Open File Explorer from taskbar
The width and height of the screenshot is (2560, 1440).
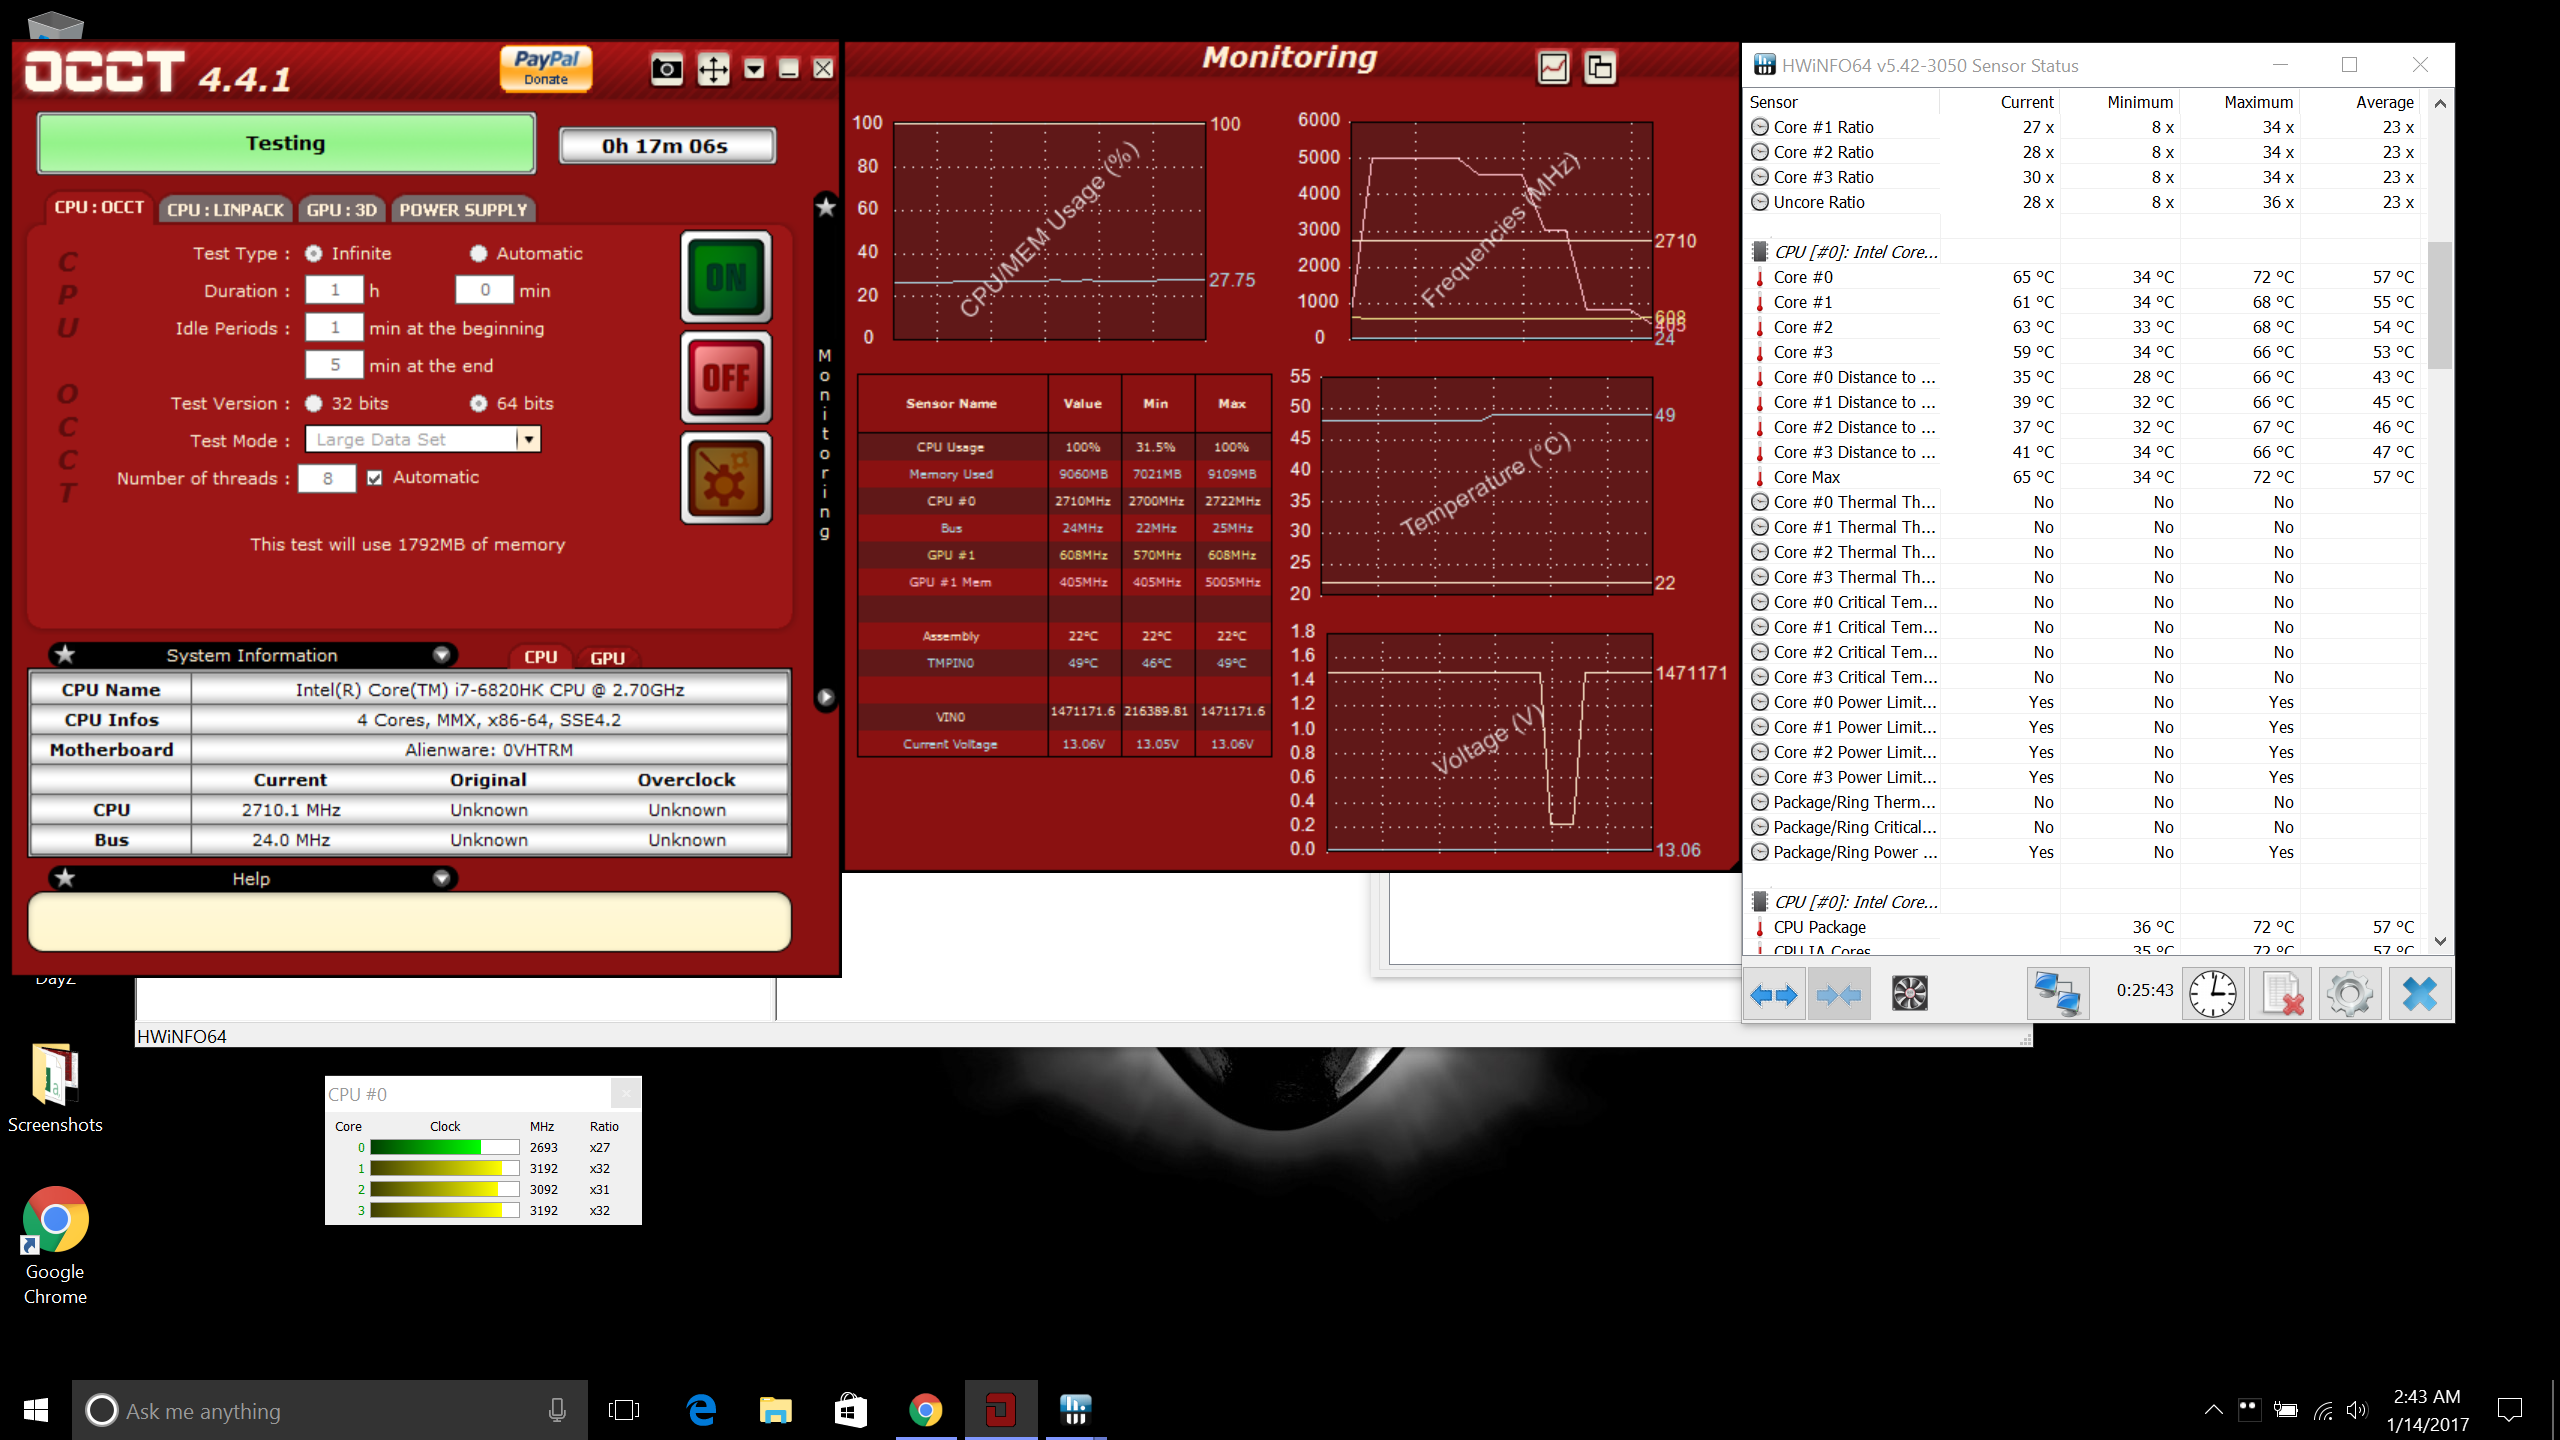pyautogui.click(x=776, y=1410)
